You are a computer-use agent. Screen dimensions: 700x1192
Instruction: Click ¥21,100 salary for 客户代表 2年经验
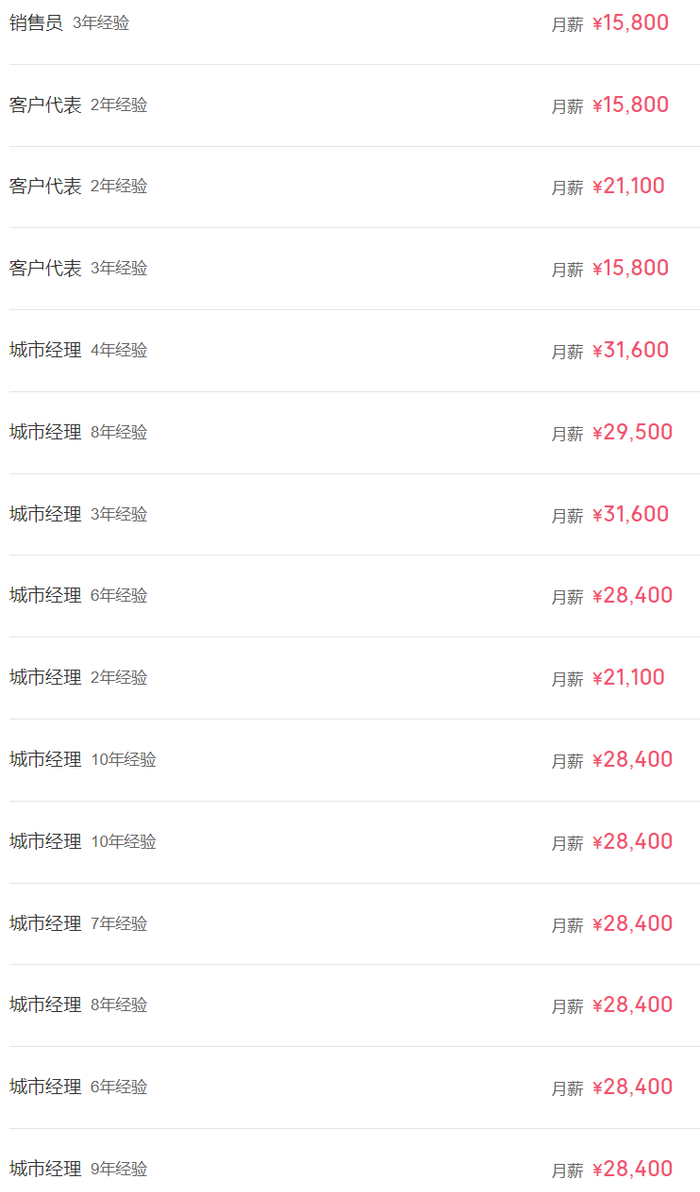tap(628, 186)
